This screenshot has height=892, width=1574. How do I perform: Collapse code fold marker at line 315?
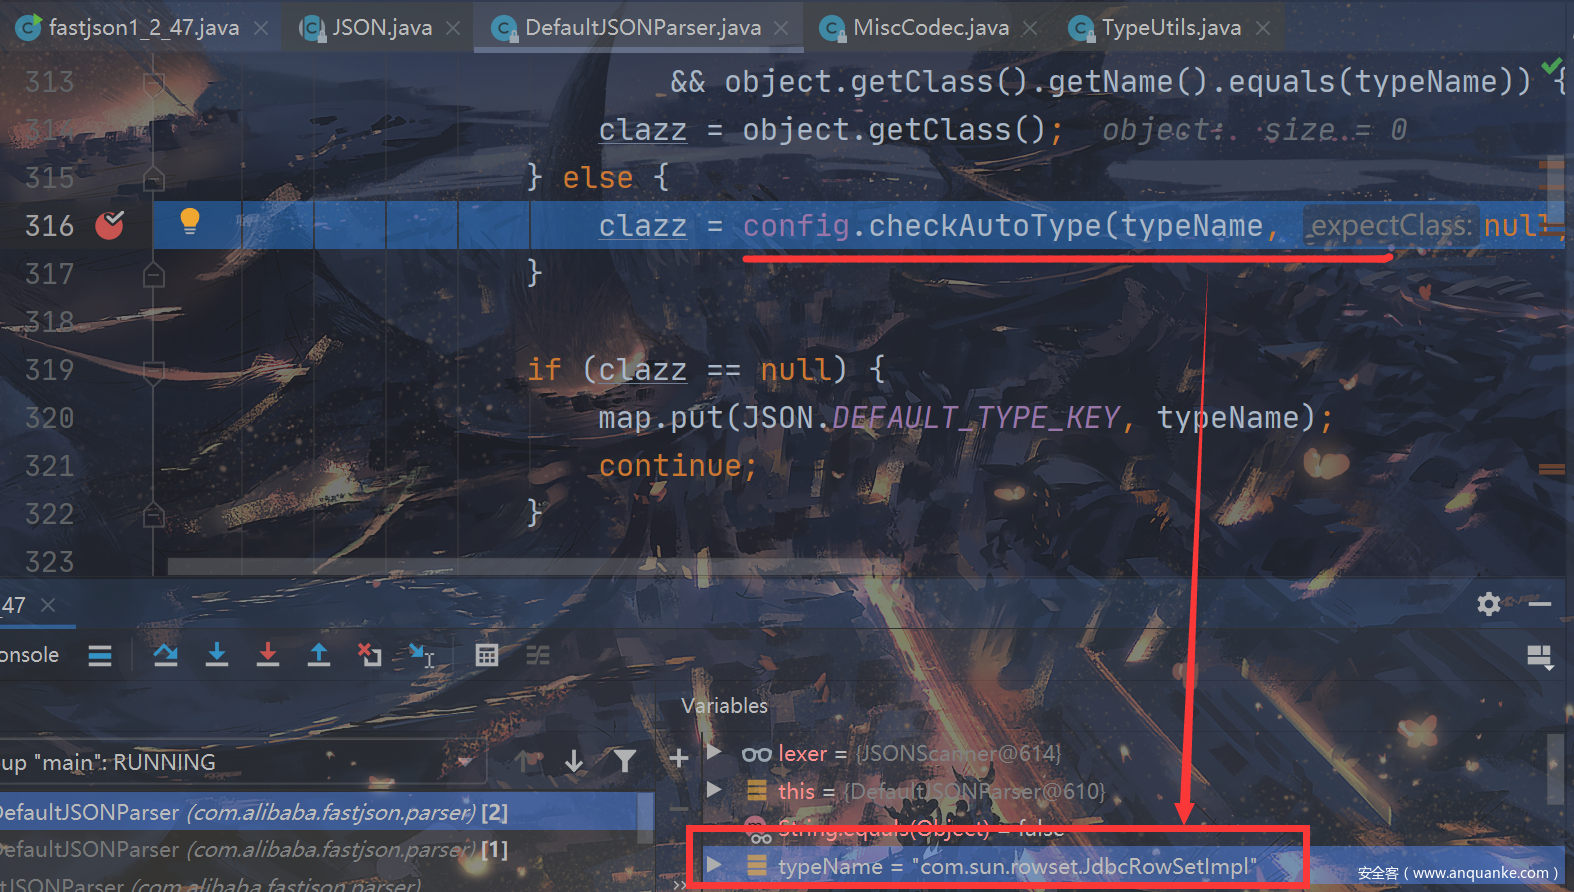pyautogui.click(x=153, y=178)
